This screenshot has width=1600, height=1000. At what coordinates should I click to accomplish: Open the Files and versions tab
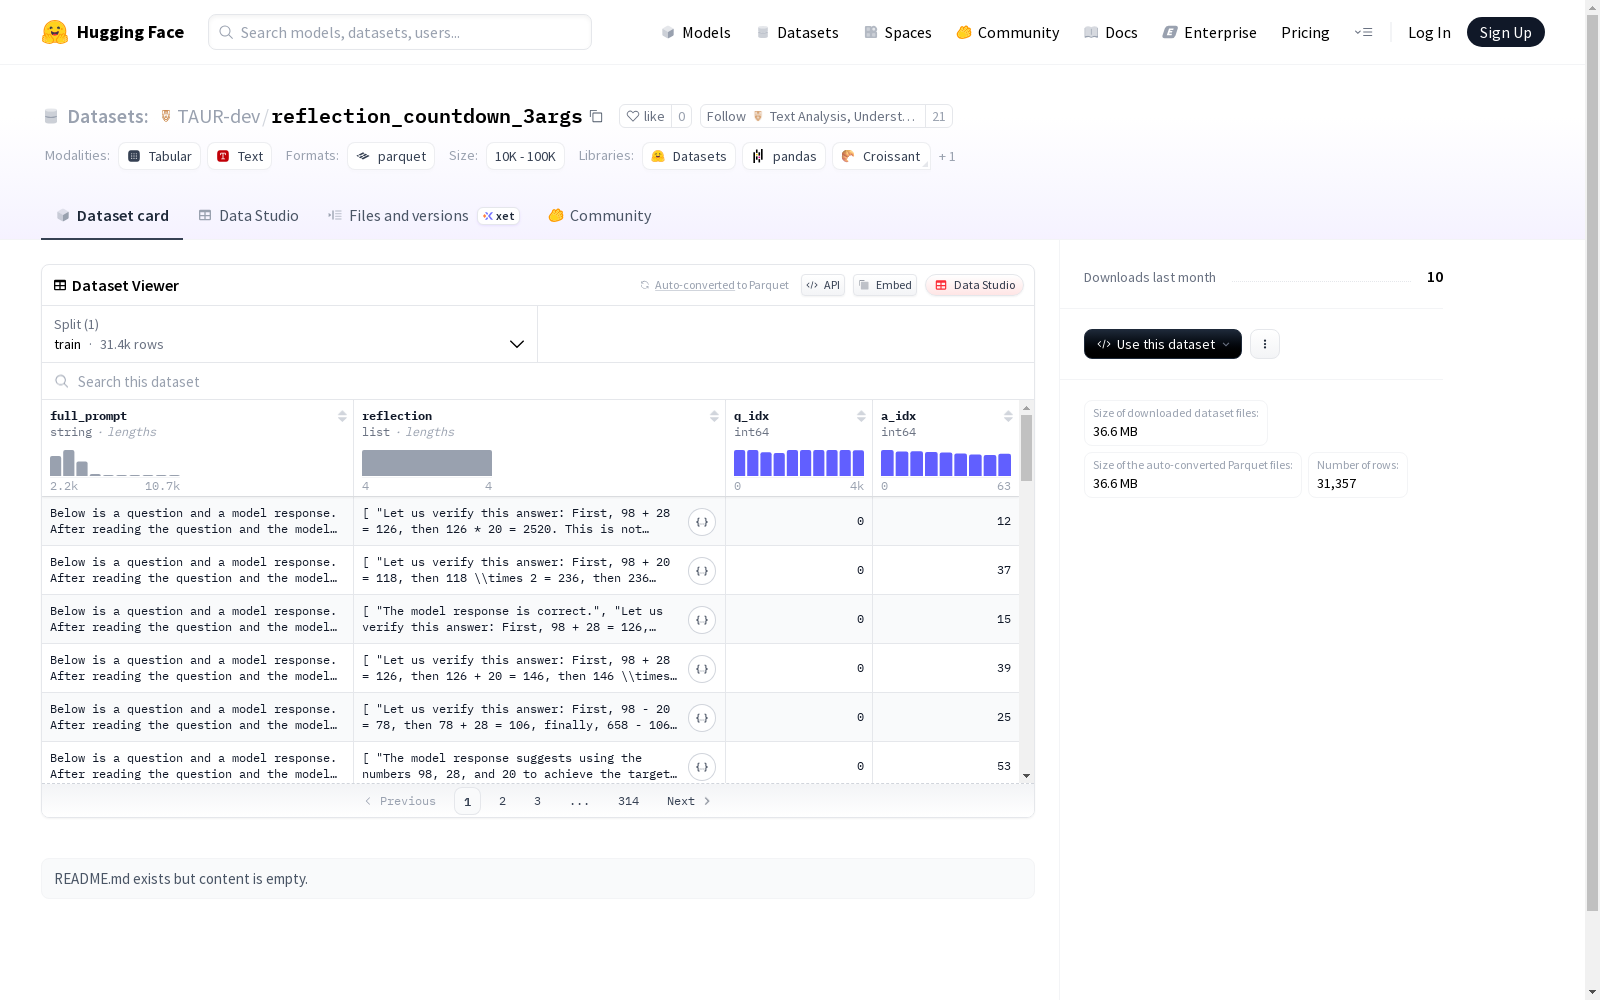(423, 216)
